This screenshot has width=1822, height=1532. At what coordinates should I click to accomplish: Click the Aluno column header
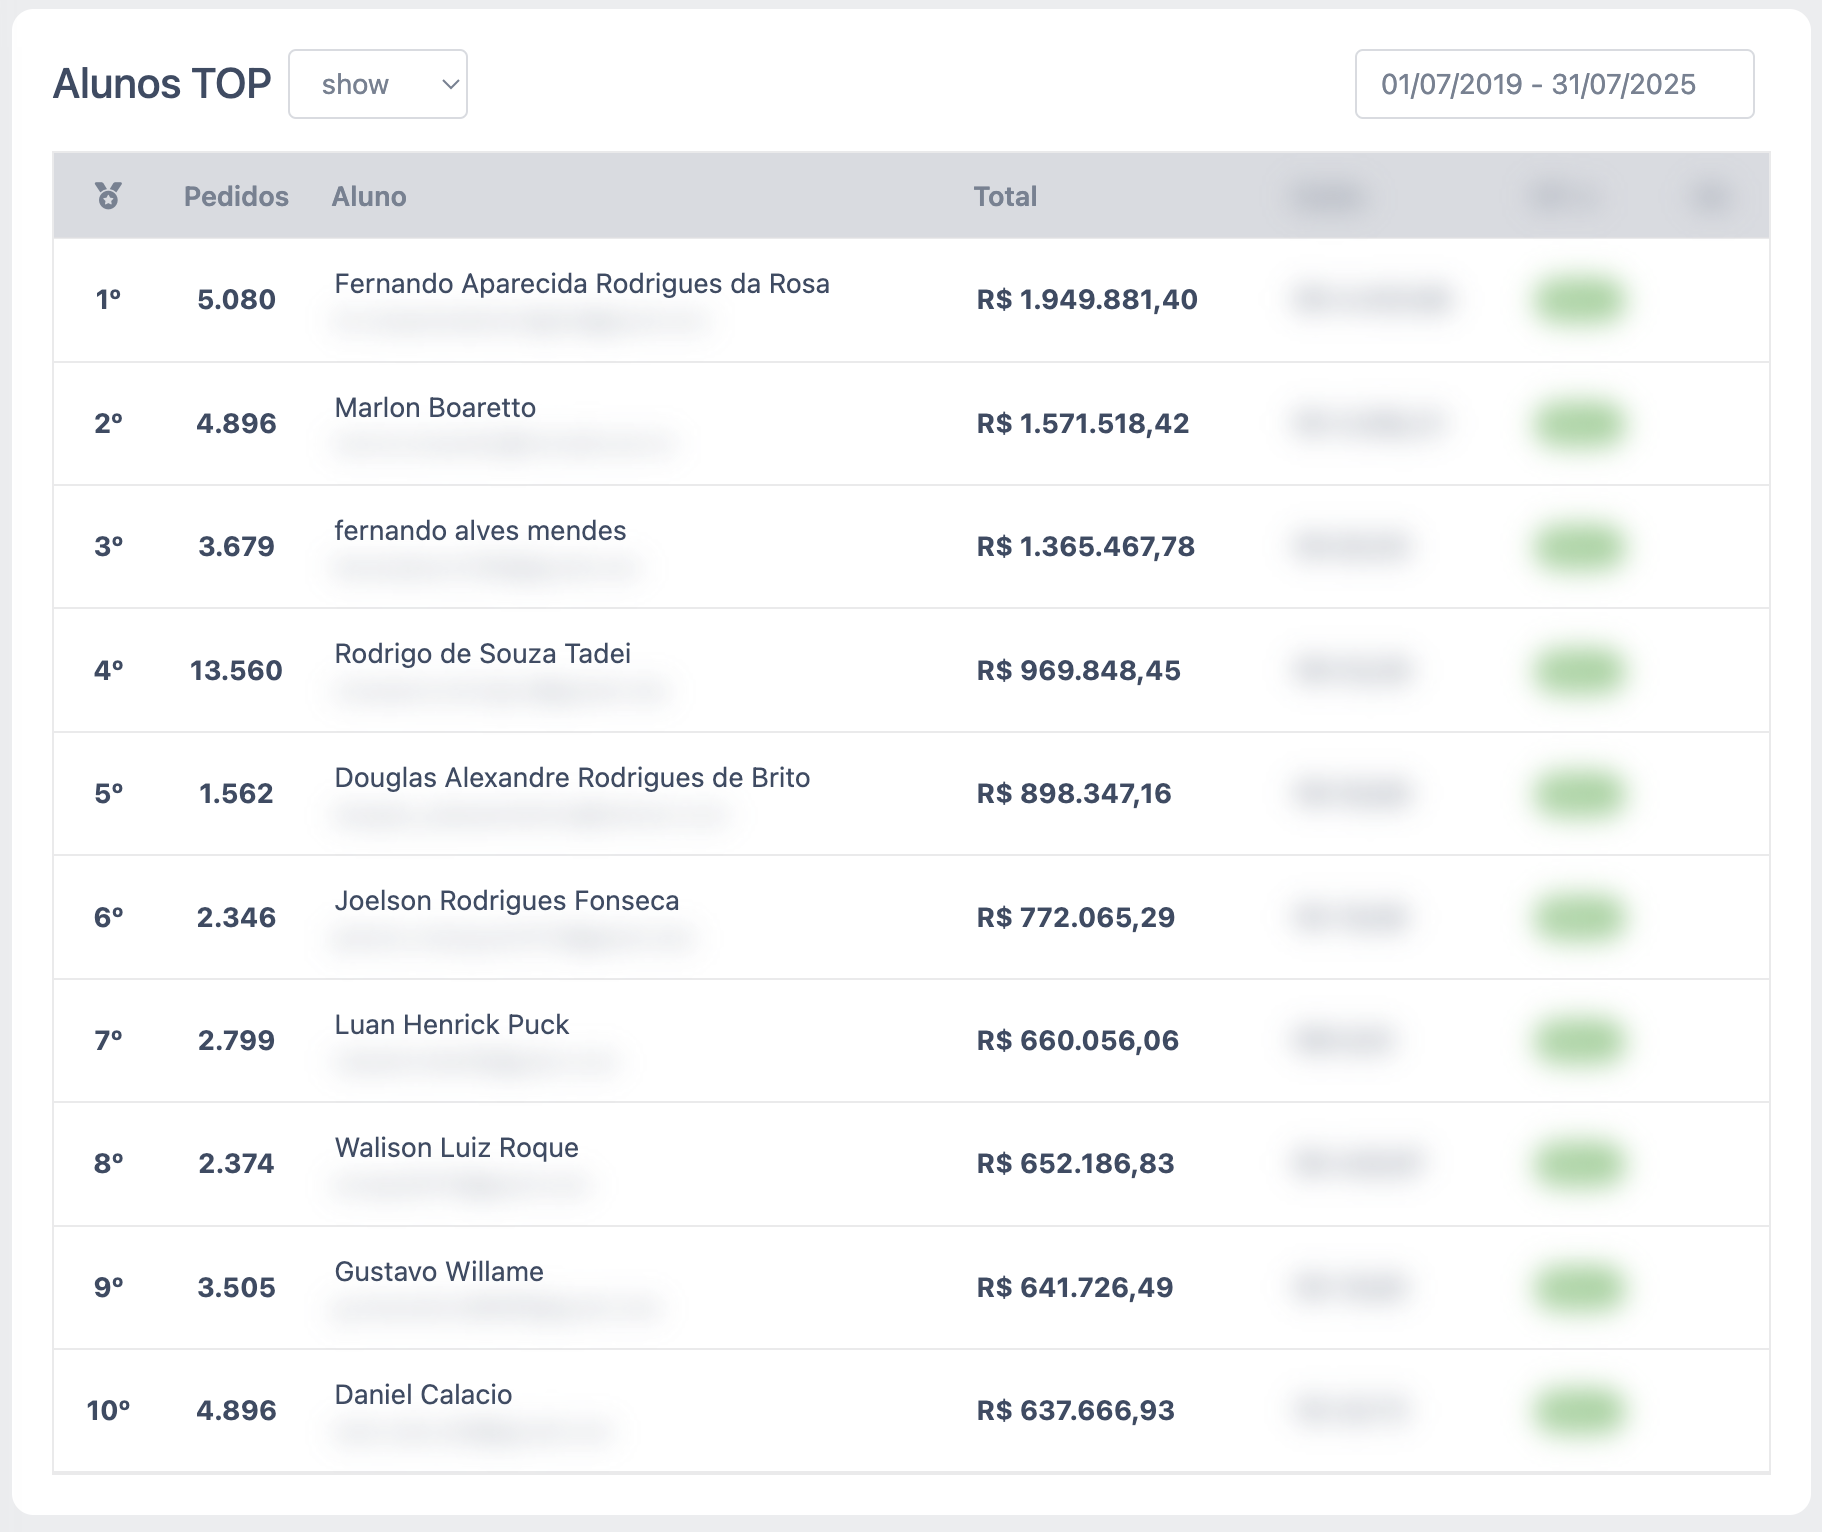pos(369,196)
